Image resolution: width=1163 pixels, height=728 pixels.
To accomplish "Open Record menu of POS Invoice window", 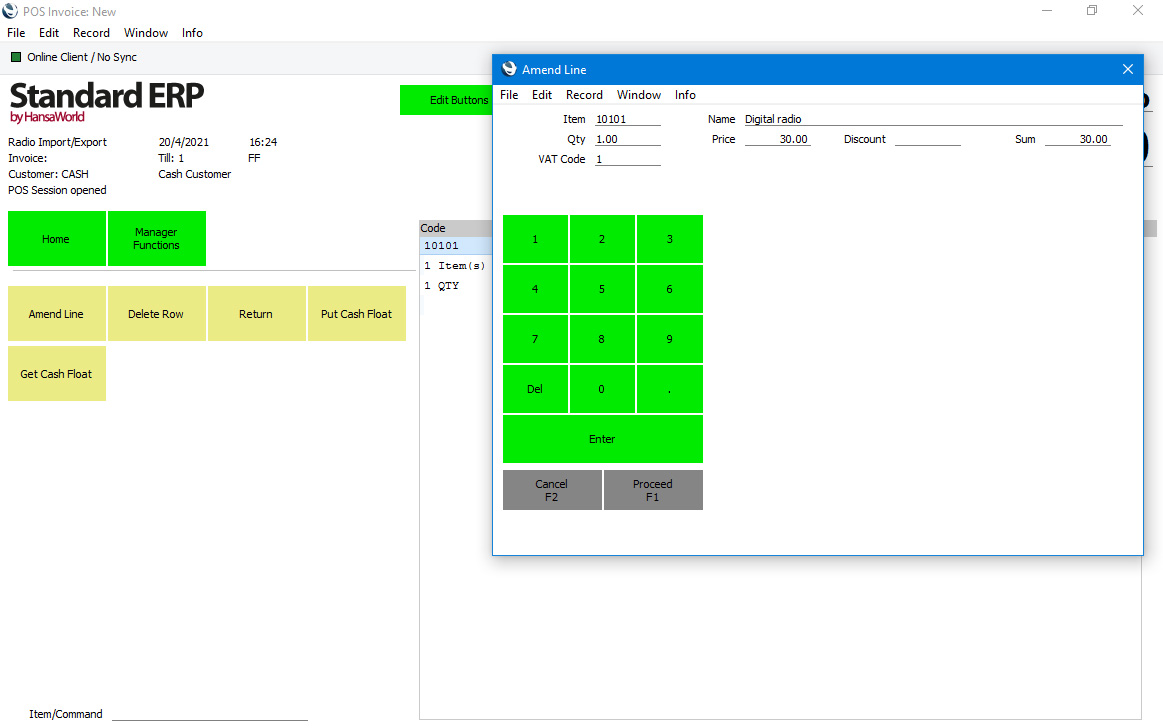I will [x=91, y=33].
